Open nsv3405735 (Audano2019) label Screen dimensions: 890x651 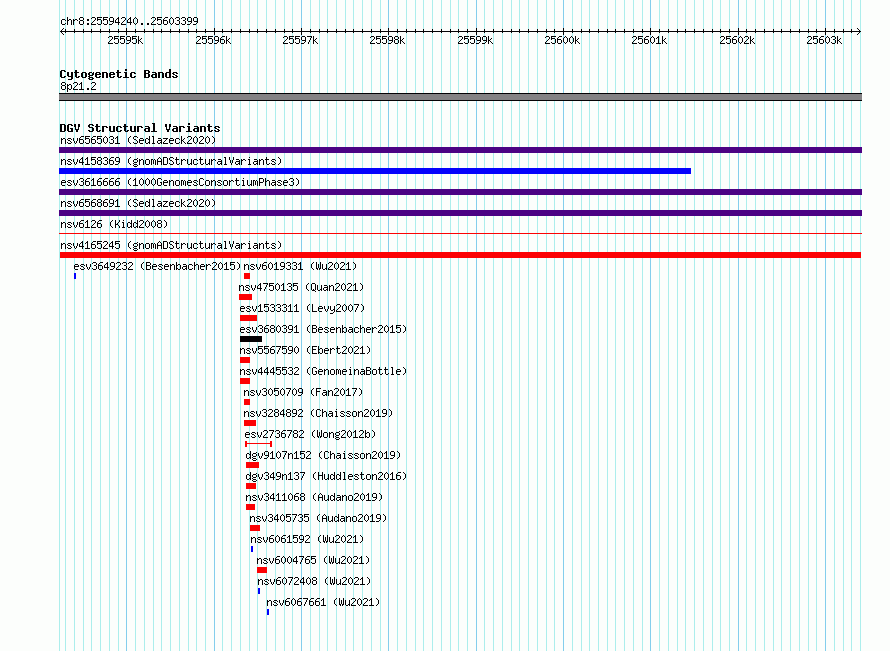tap(318, 518)
